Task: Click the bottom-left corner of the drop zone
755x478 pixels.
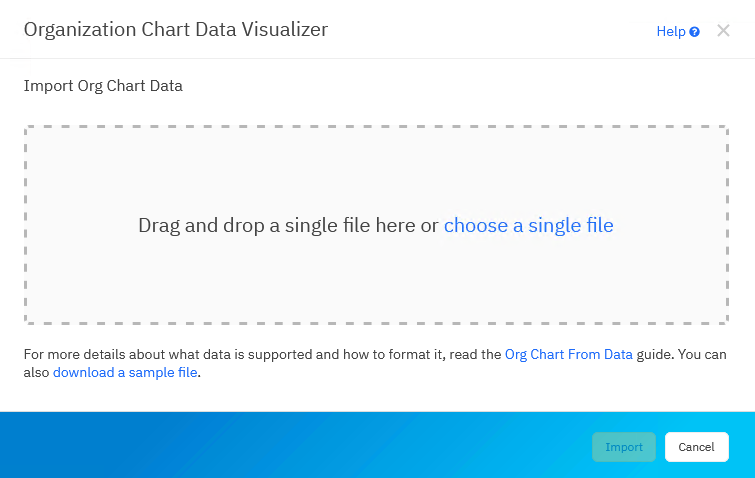Action: coord(27,321)
